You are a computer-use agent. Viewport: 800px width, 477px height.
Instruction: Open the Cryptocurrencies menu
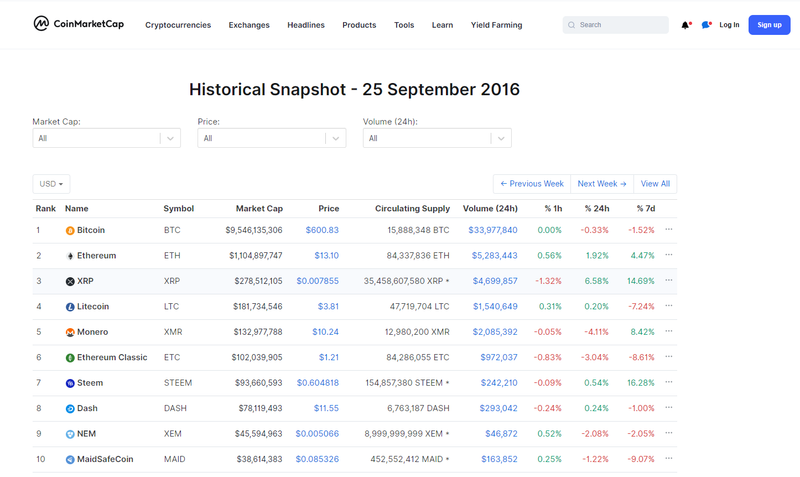[x=178, y=25]
